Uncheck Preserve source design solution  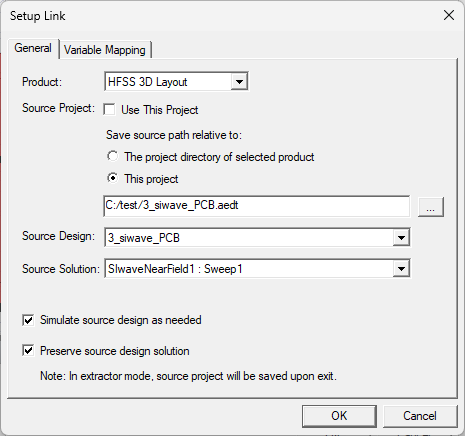pos(28,351)
